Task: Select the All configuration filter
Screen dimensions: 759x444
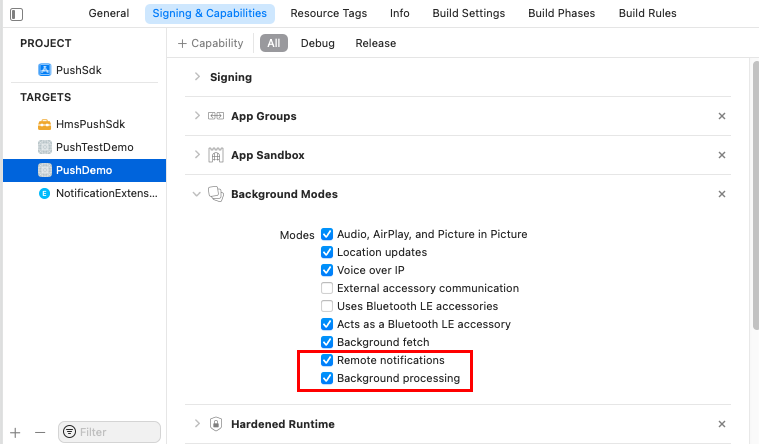Action: [x=274, y=43]
